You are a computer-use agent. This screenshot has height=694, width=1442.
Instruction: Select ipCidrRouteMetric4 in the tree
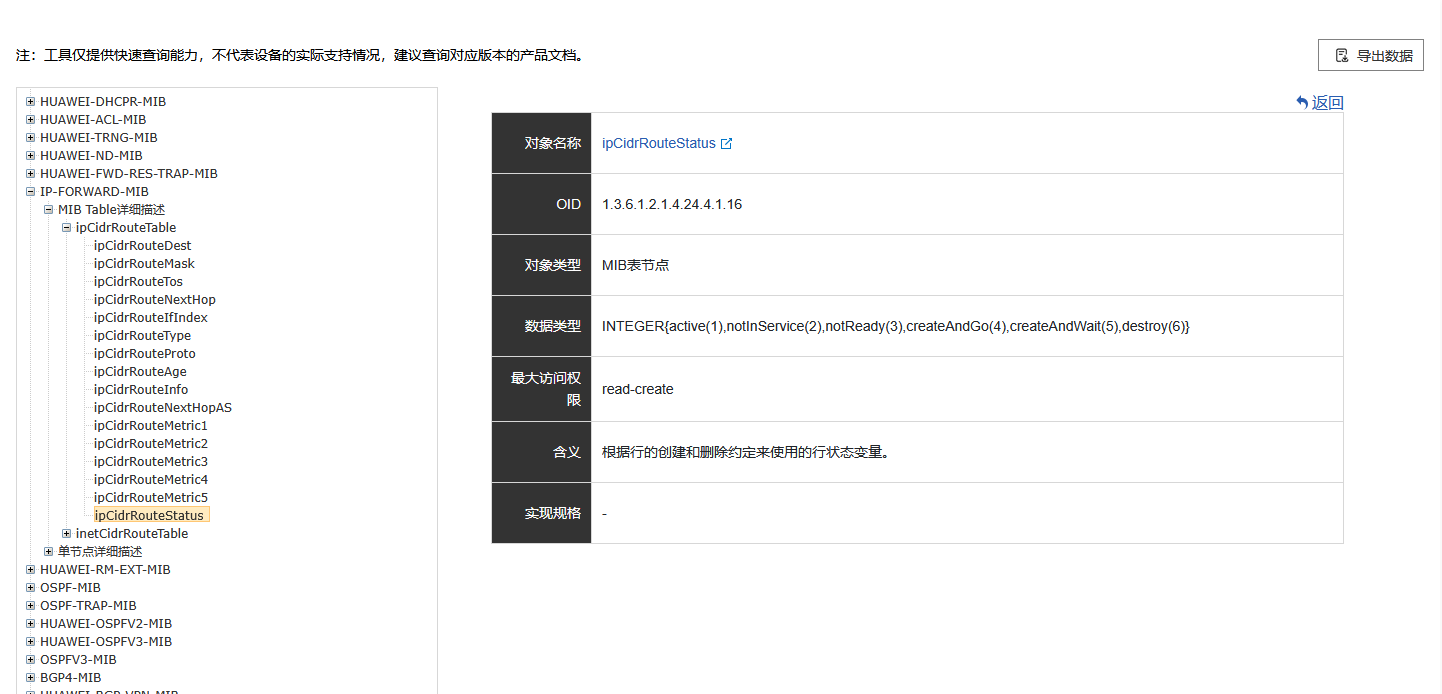point(151,480)
